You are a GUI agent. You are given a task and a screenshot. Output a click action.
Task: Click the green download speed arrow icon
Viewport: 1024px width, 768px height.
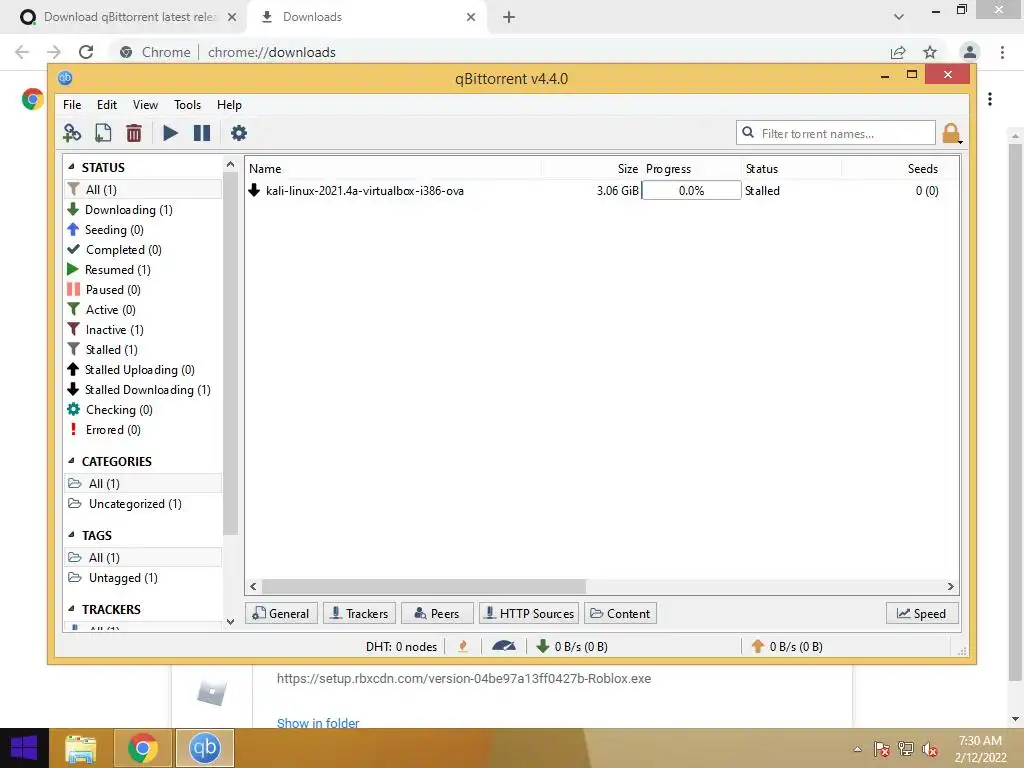click(542, 647)
